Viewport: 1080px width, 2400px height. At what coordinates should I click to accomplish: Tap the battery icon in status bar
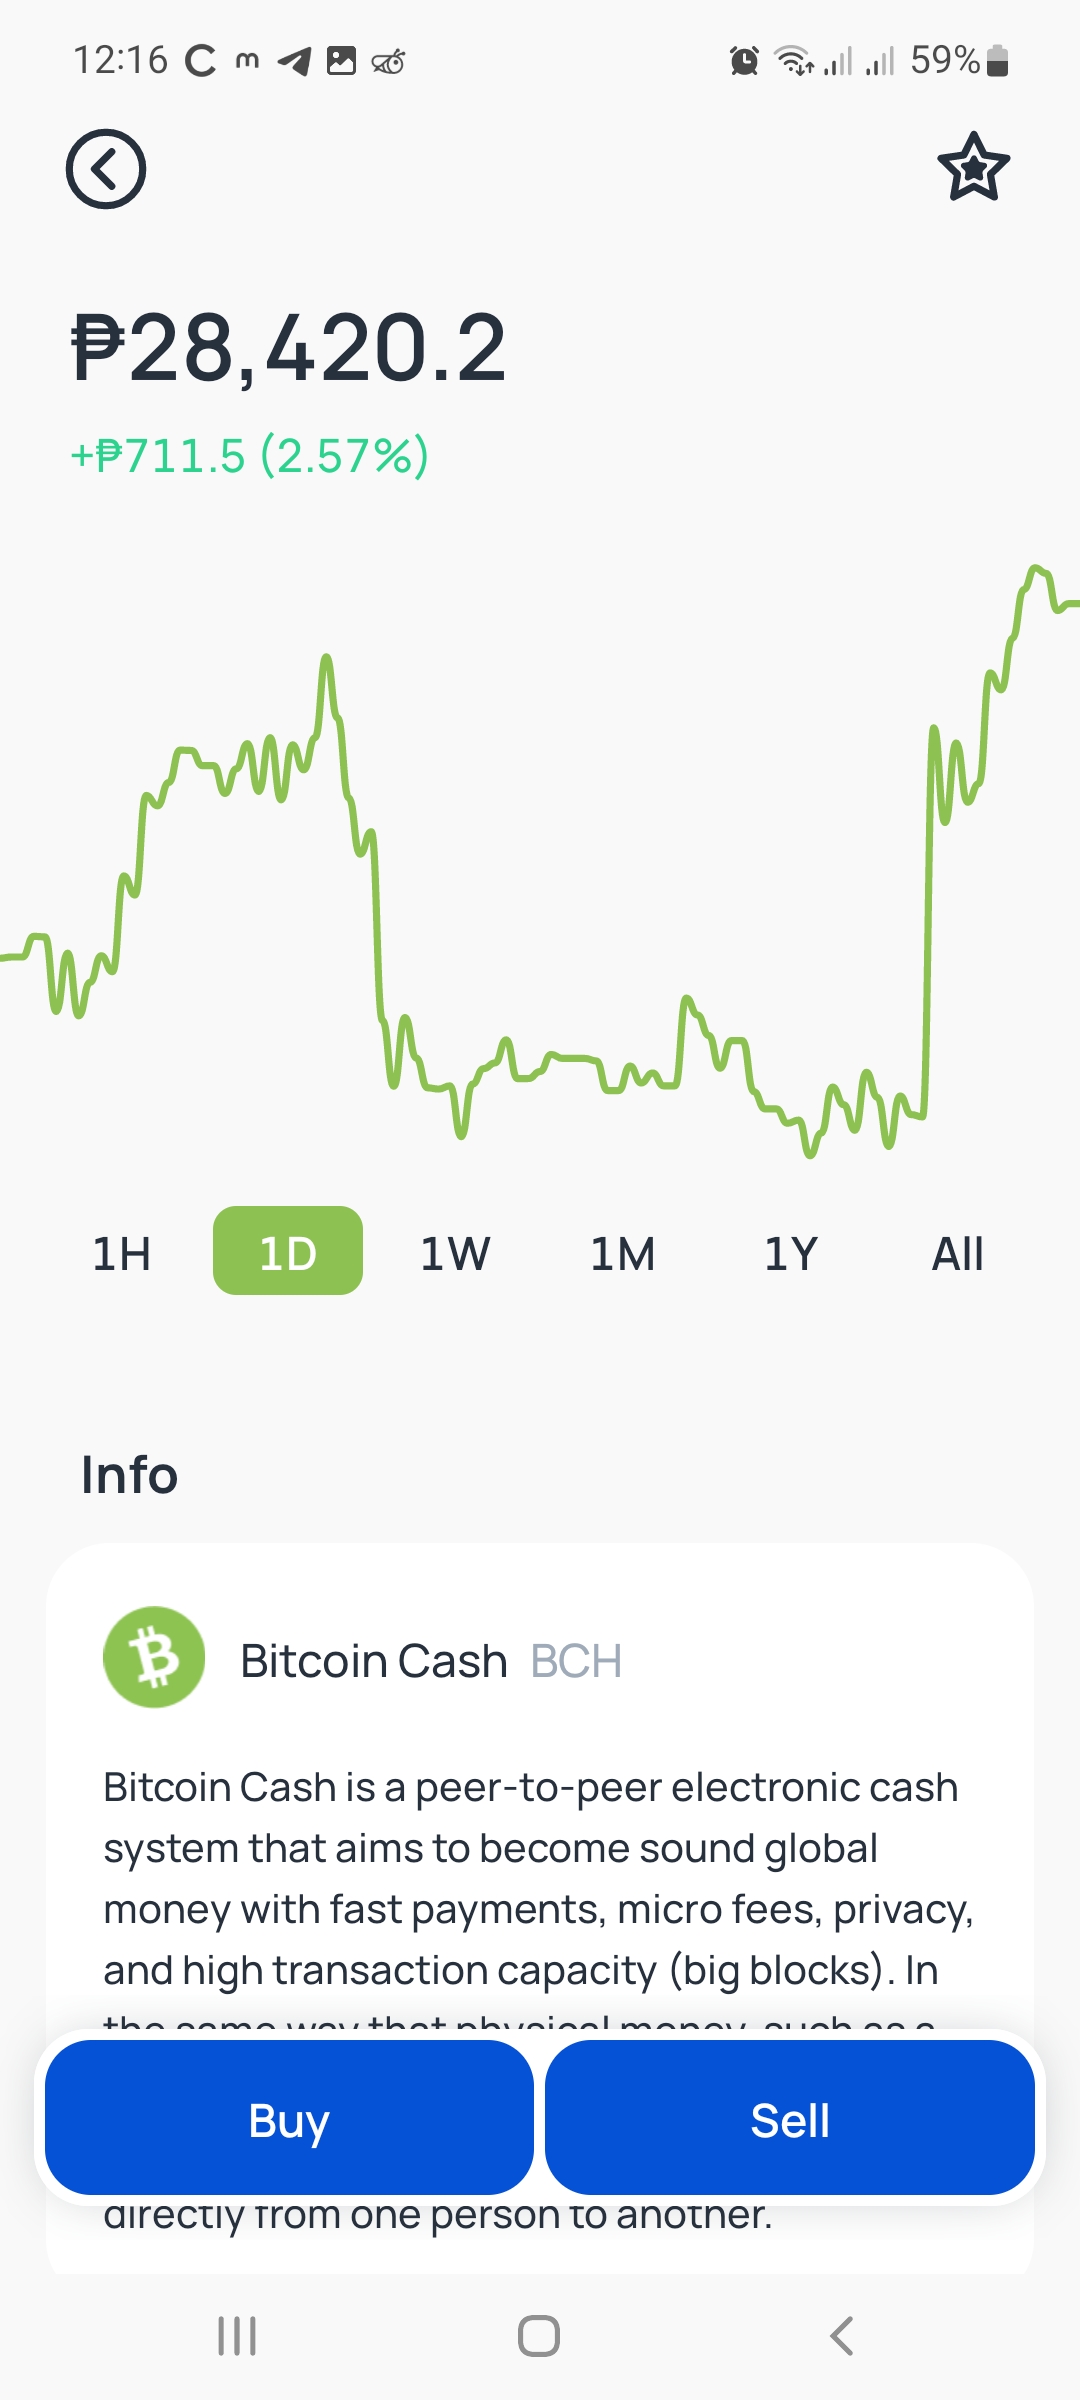coord(997,61)
